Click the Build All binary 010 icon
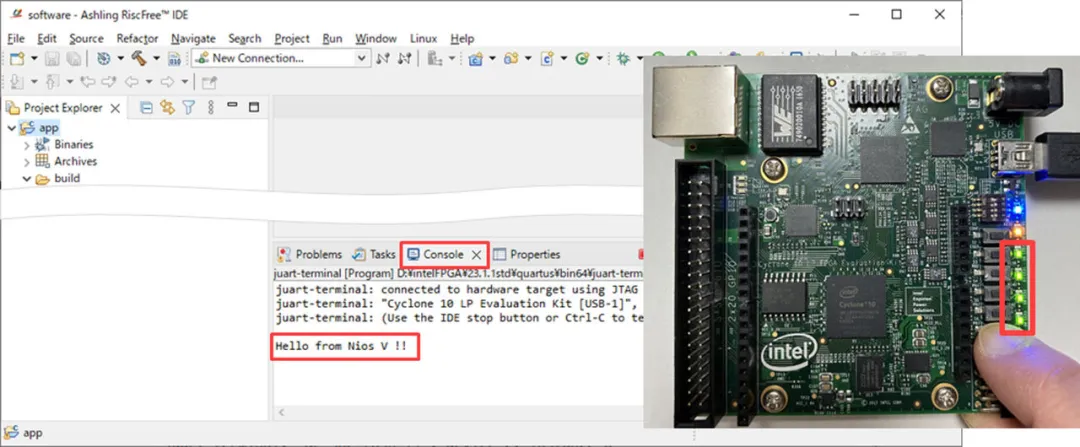Image resolution: width=1080 pixels, height=447 pixels. (x=175, y=59)
